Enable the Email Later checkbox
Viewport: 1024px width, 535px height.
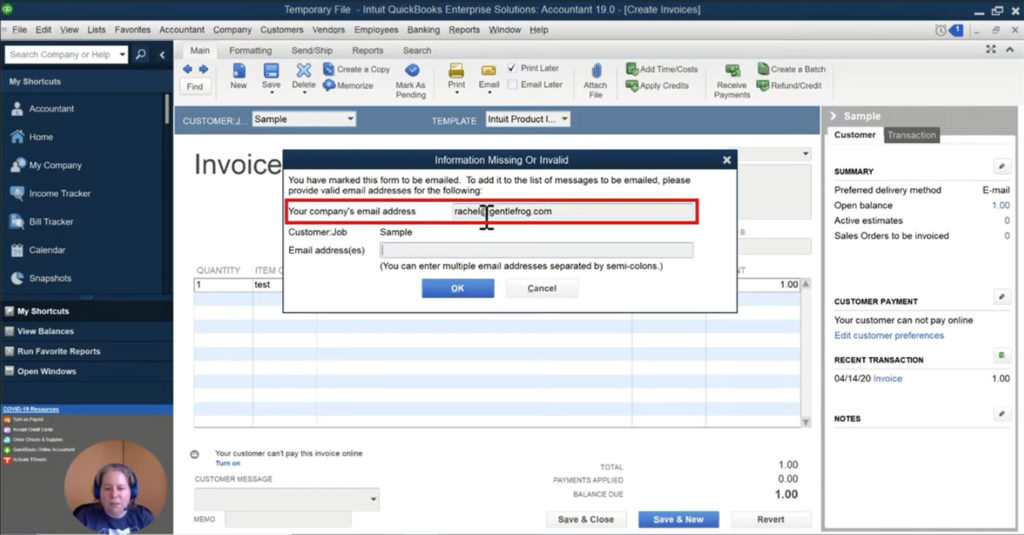click(x=513, y=85)
